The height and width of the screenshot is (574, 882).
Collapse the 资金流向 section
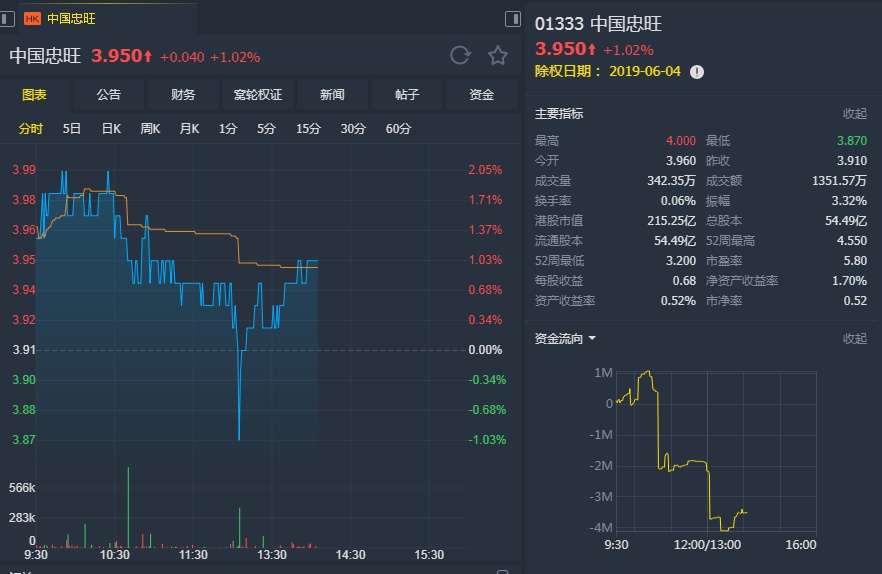click(x=855, y=338)
